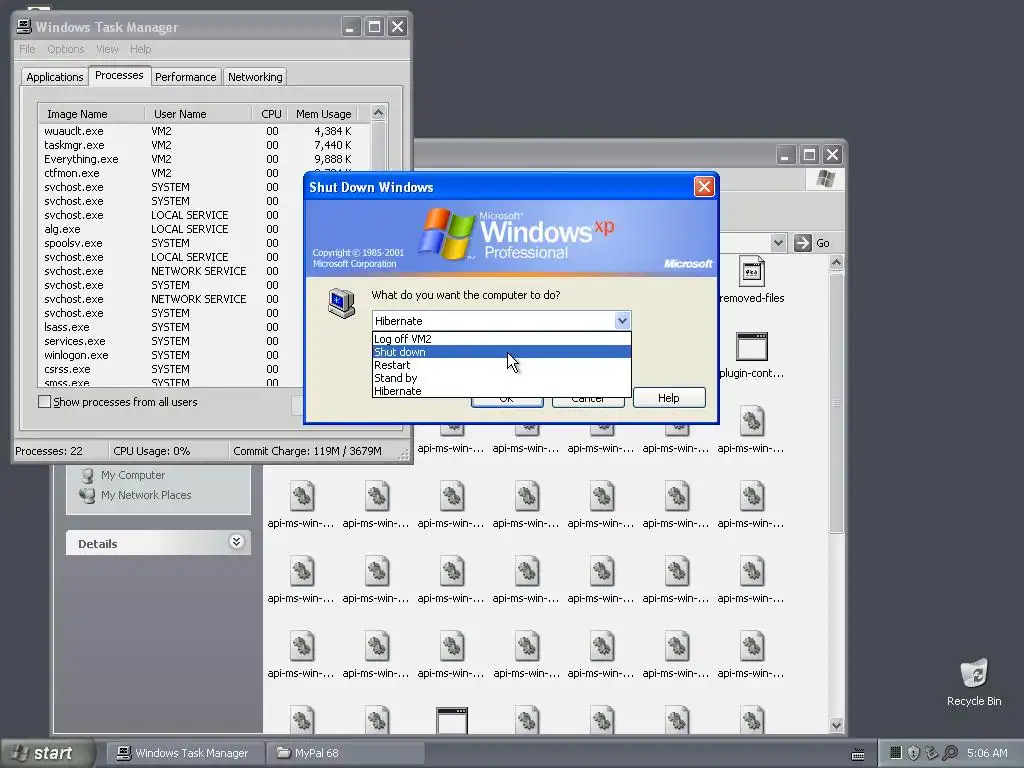
Task: Select the wuauclt.exe process row
Action: coord(204,131)
